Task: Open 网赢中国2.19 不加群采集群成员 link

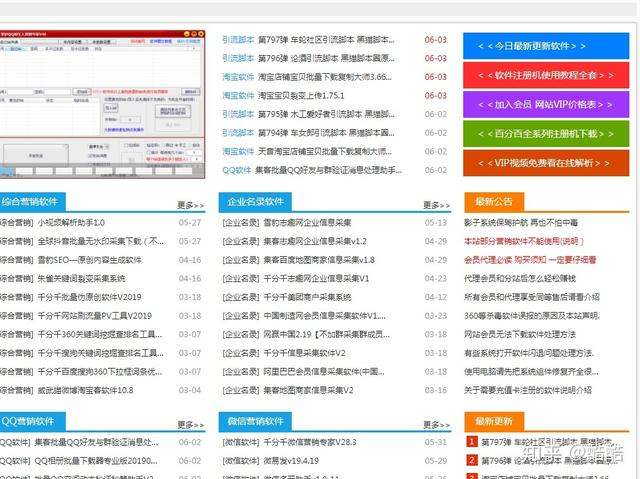Action: 327,335
